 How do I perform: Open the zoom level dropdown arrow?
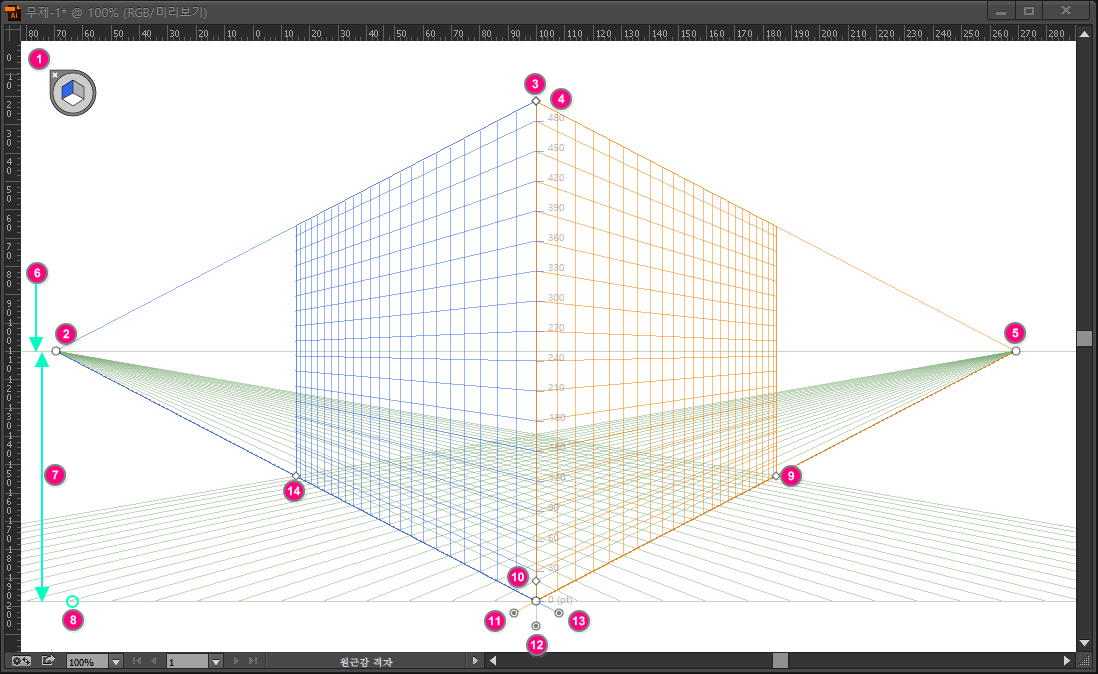coord(116,662)
